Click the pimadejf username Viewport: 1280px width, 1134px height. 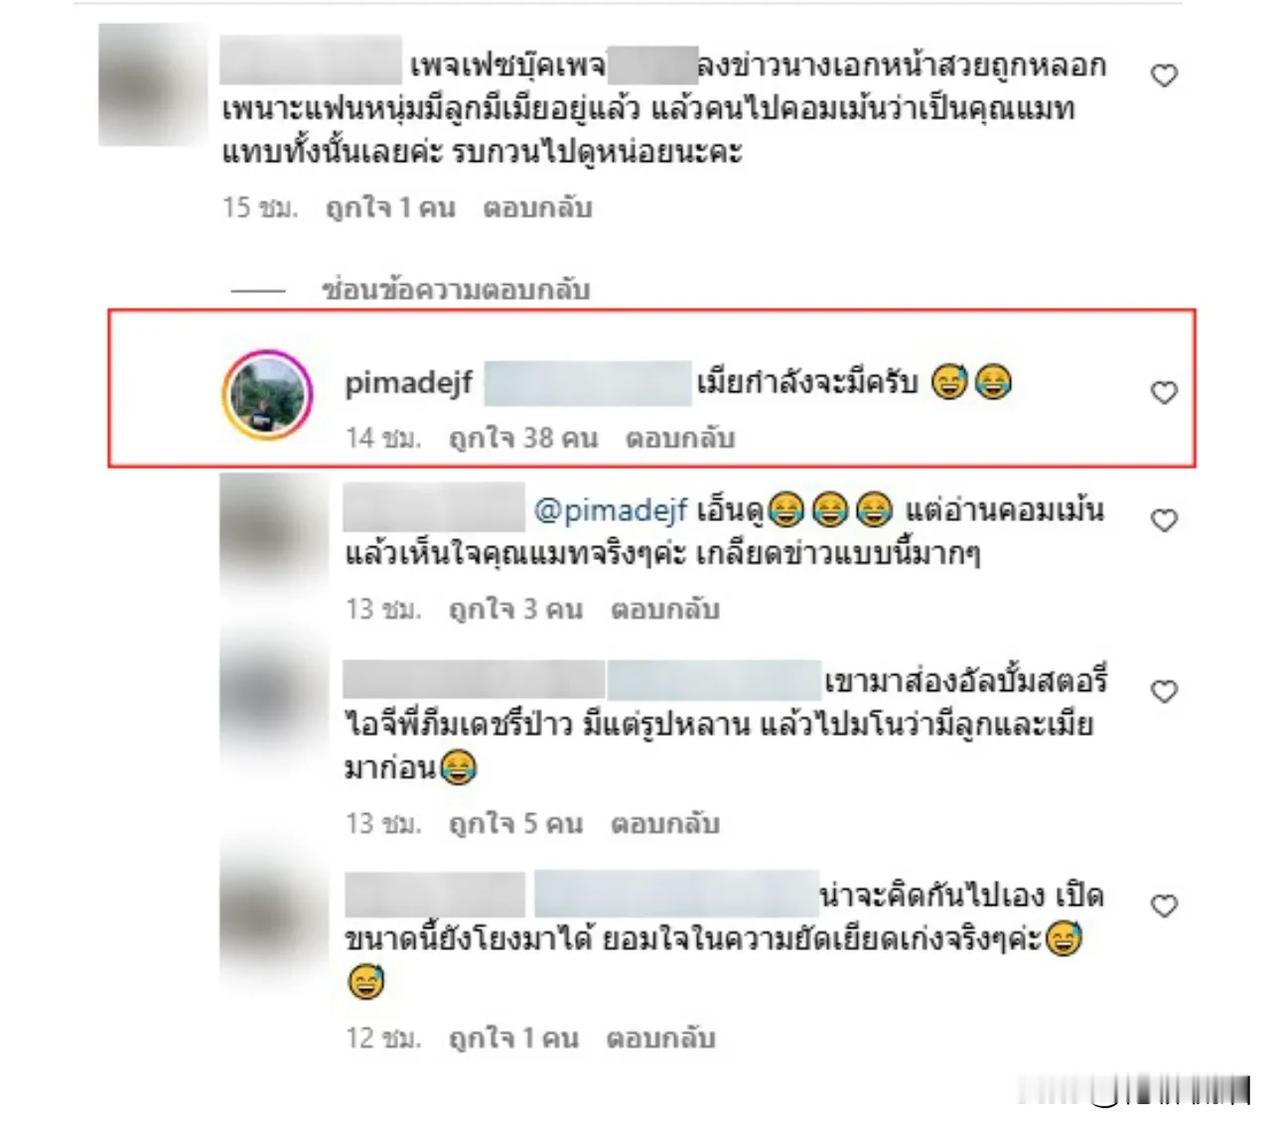click(x=408, y=383)
